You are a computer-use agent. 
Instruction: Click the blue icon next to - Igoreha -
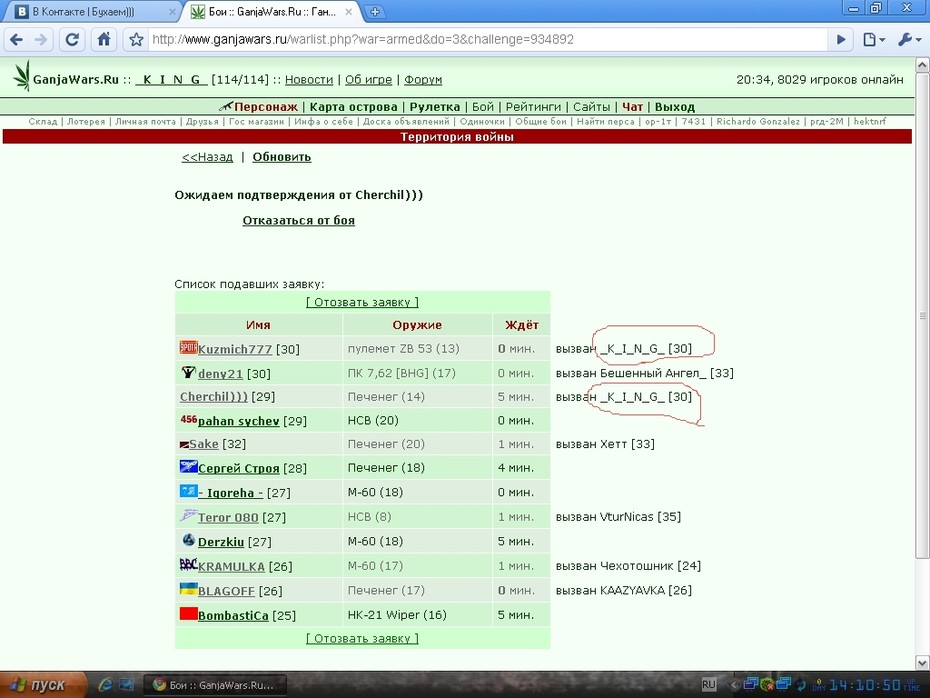(x=189, y=491)
